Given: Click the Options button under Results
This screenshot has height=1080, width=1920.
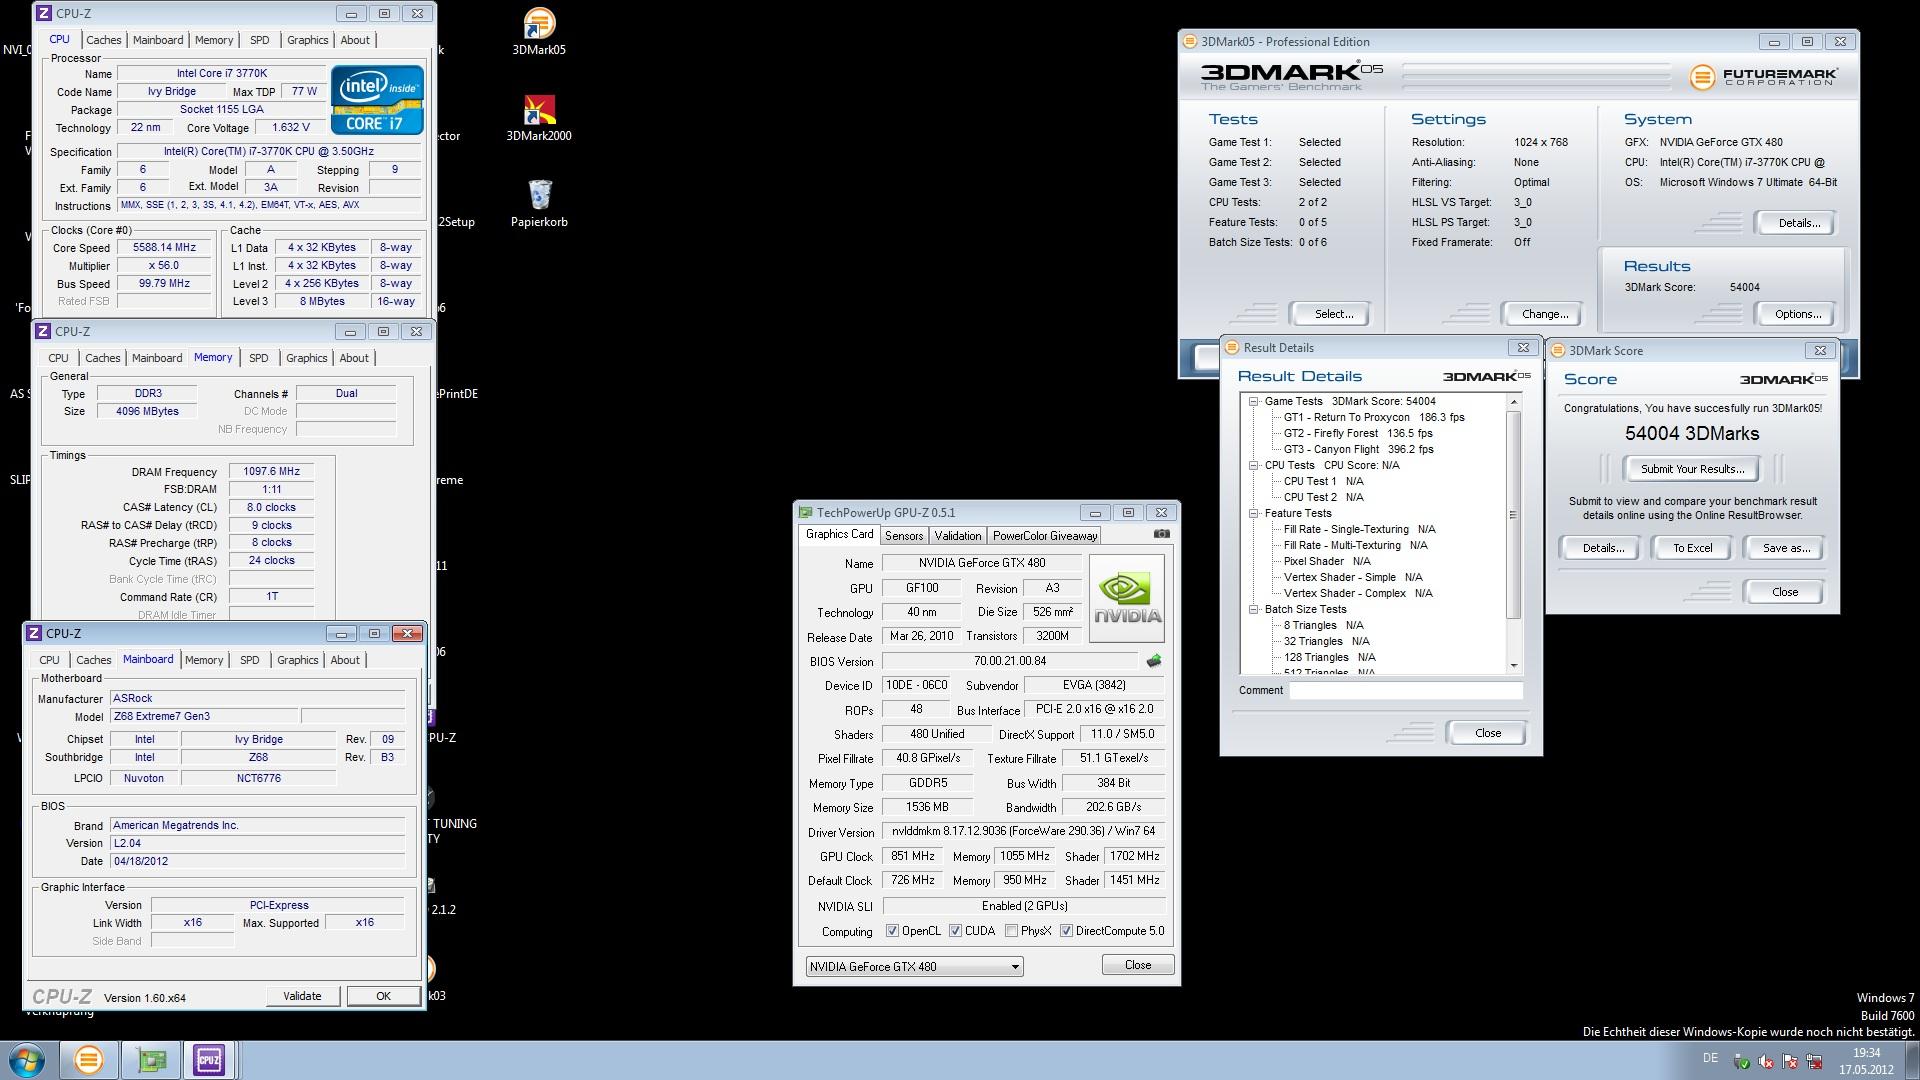Looking at the screenshot, I should [1797, 314].
